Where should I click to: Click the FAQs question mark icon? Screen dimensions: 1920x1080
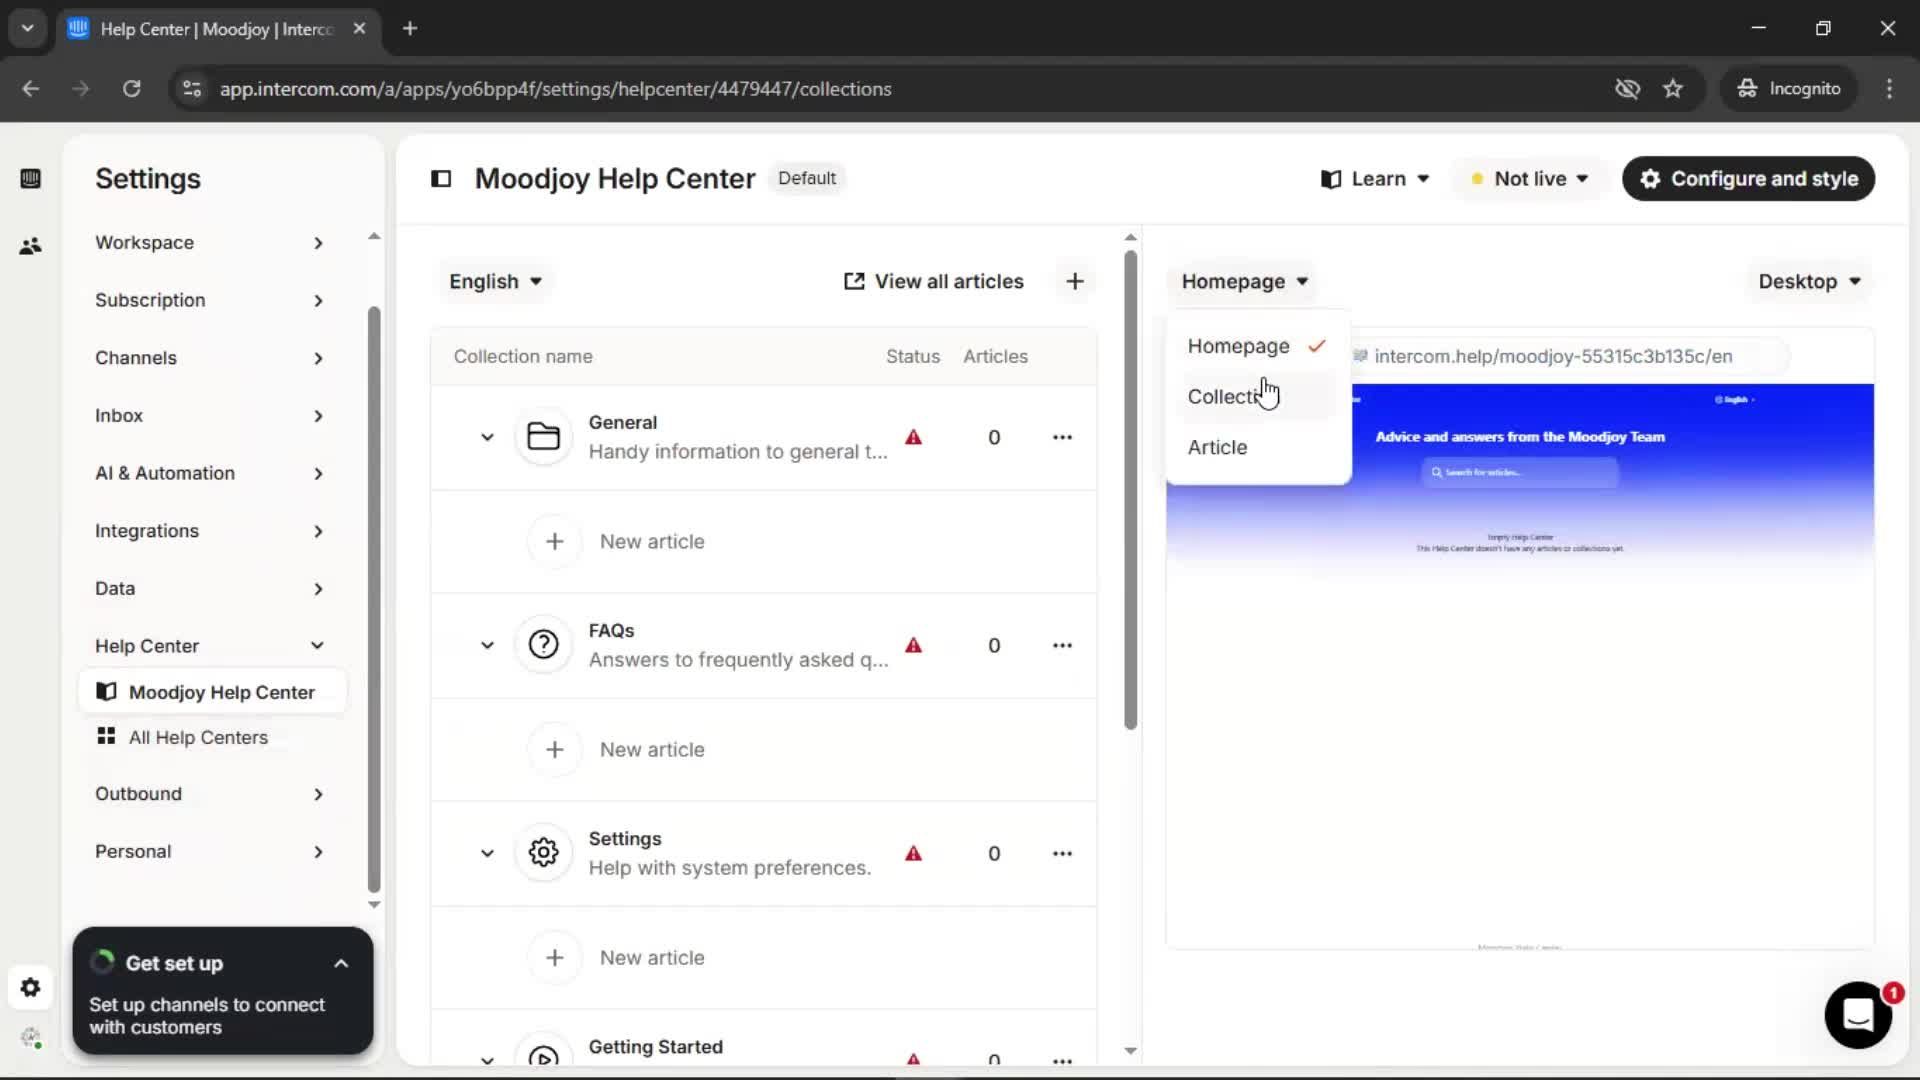point(544,645)
